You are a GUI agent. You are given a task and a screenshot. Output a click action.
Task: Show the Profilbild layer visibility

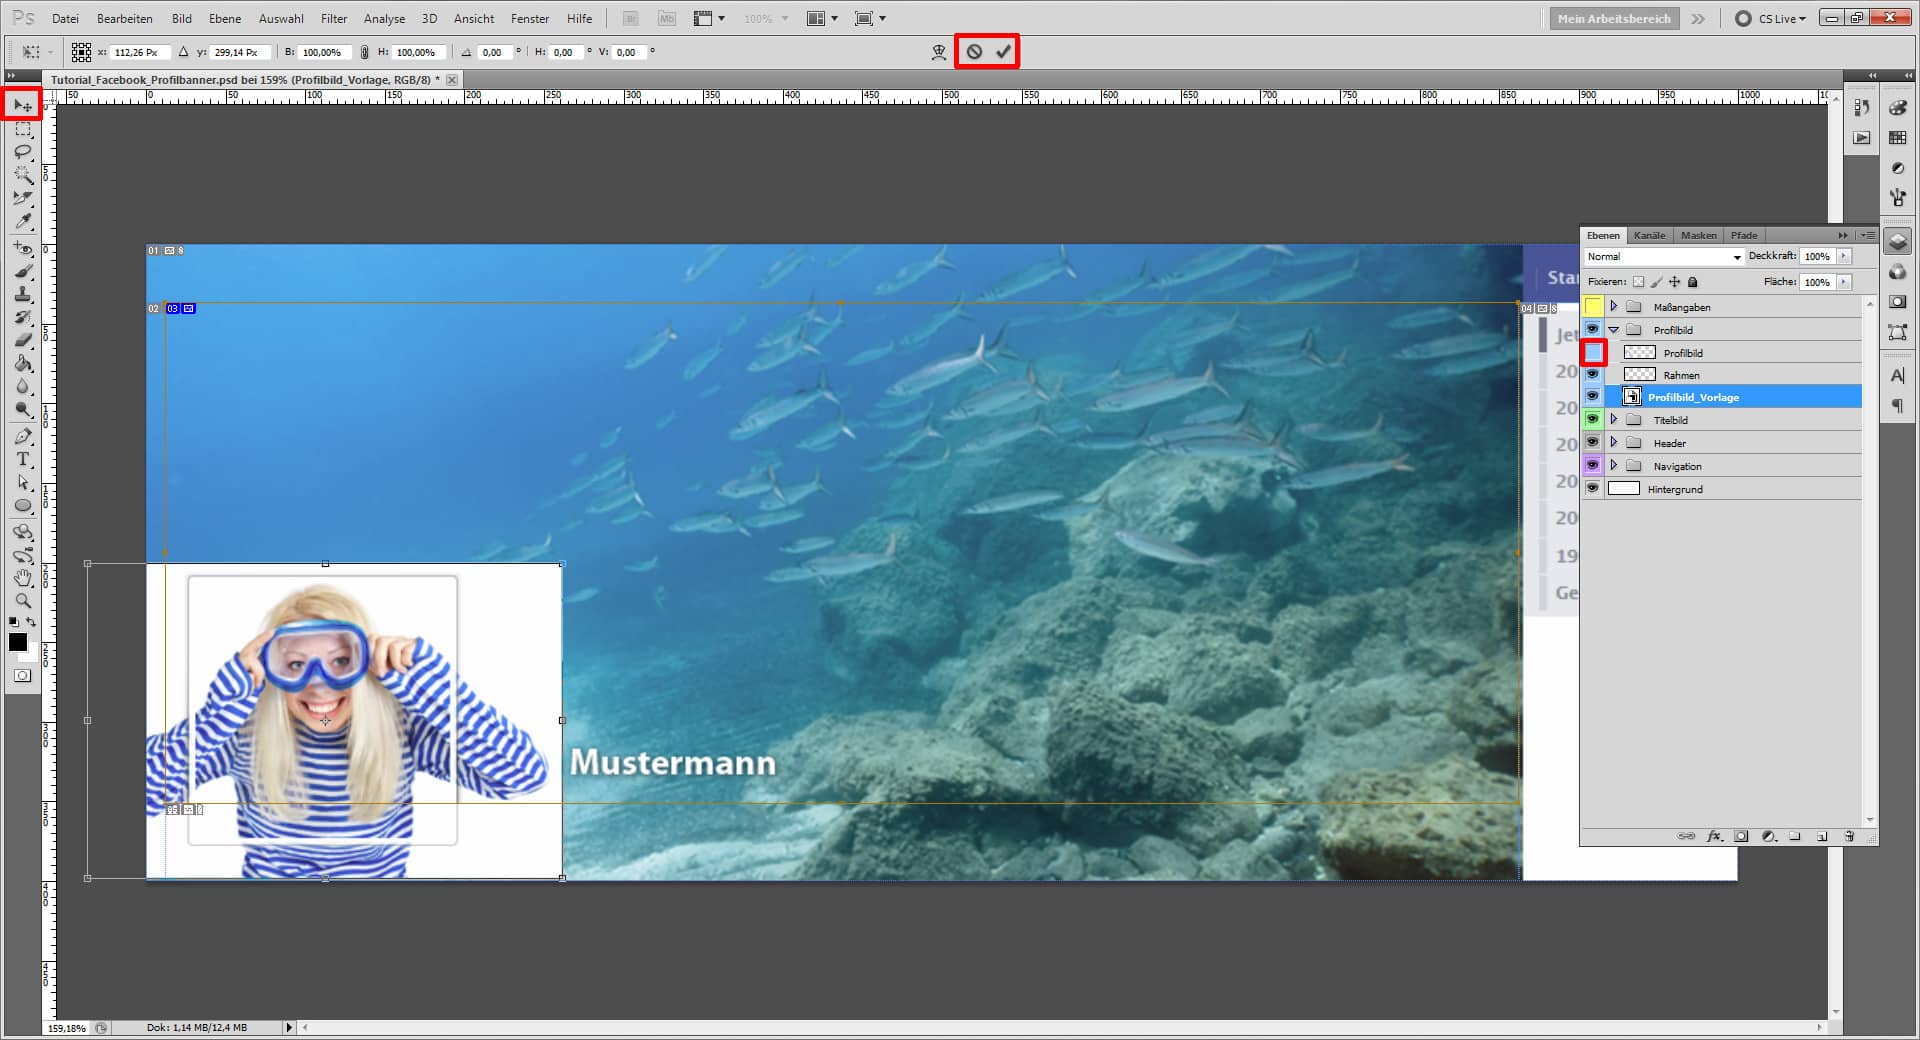[1593, 352]
